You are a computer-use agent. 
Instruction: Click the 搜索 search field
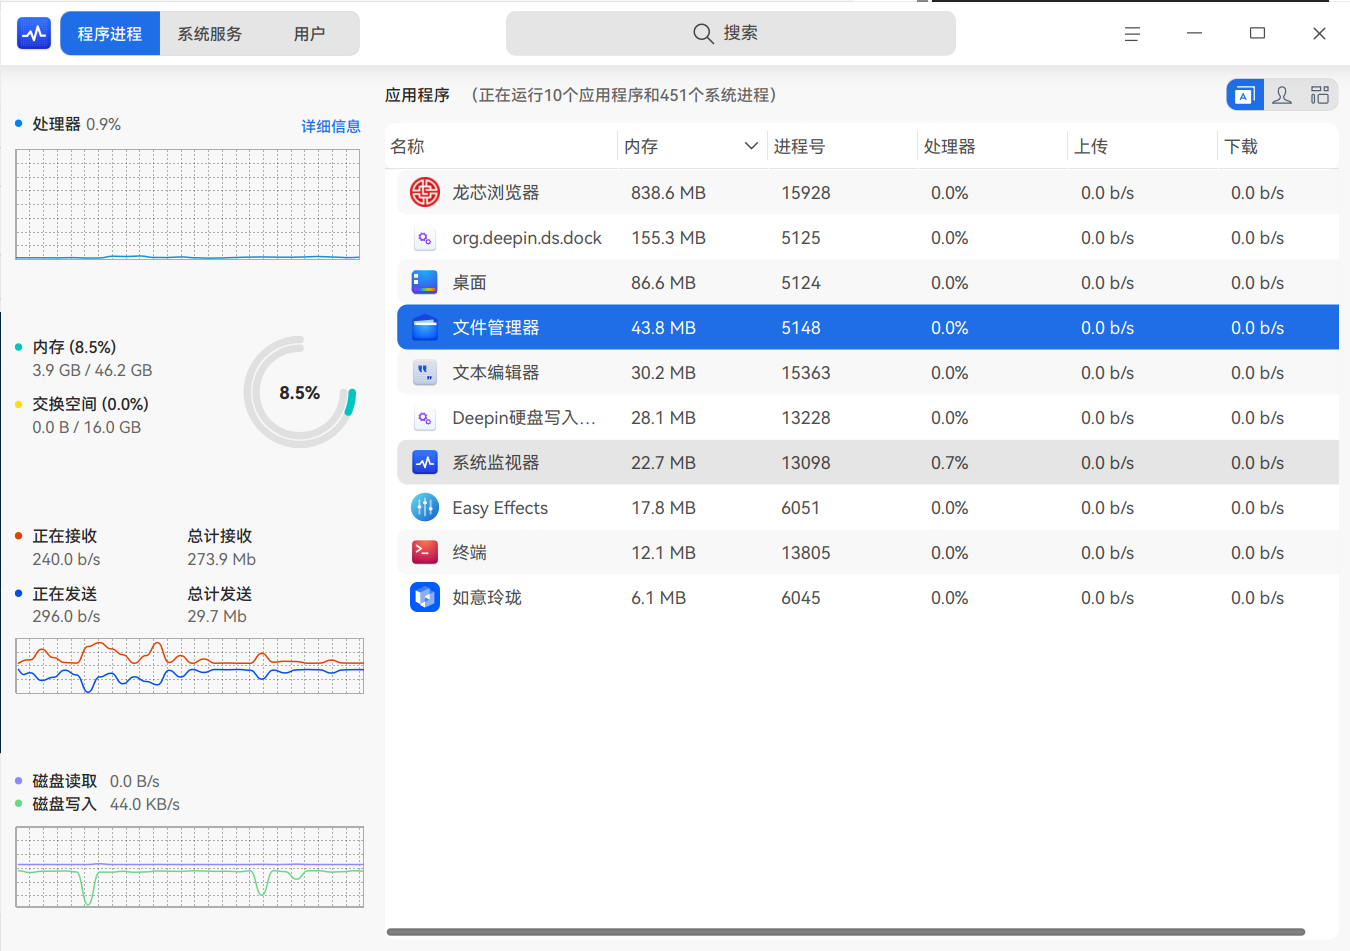coord(731,33)
